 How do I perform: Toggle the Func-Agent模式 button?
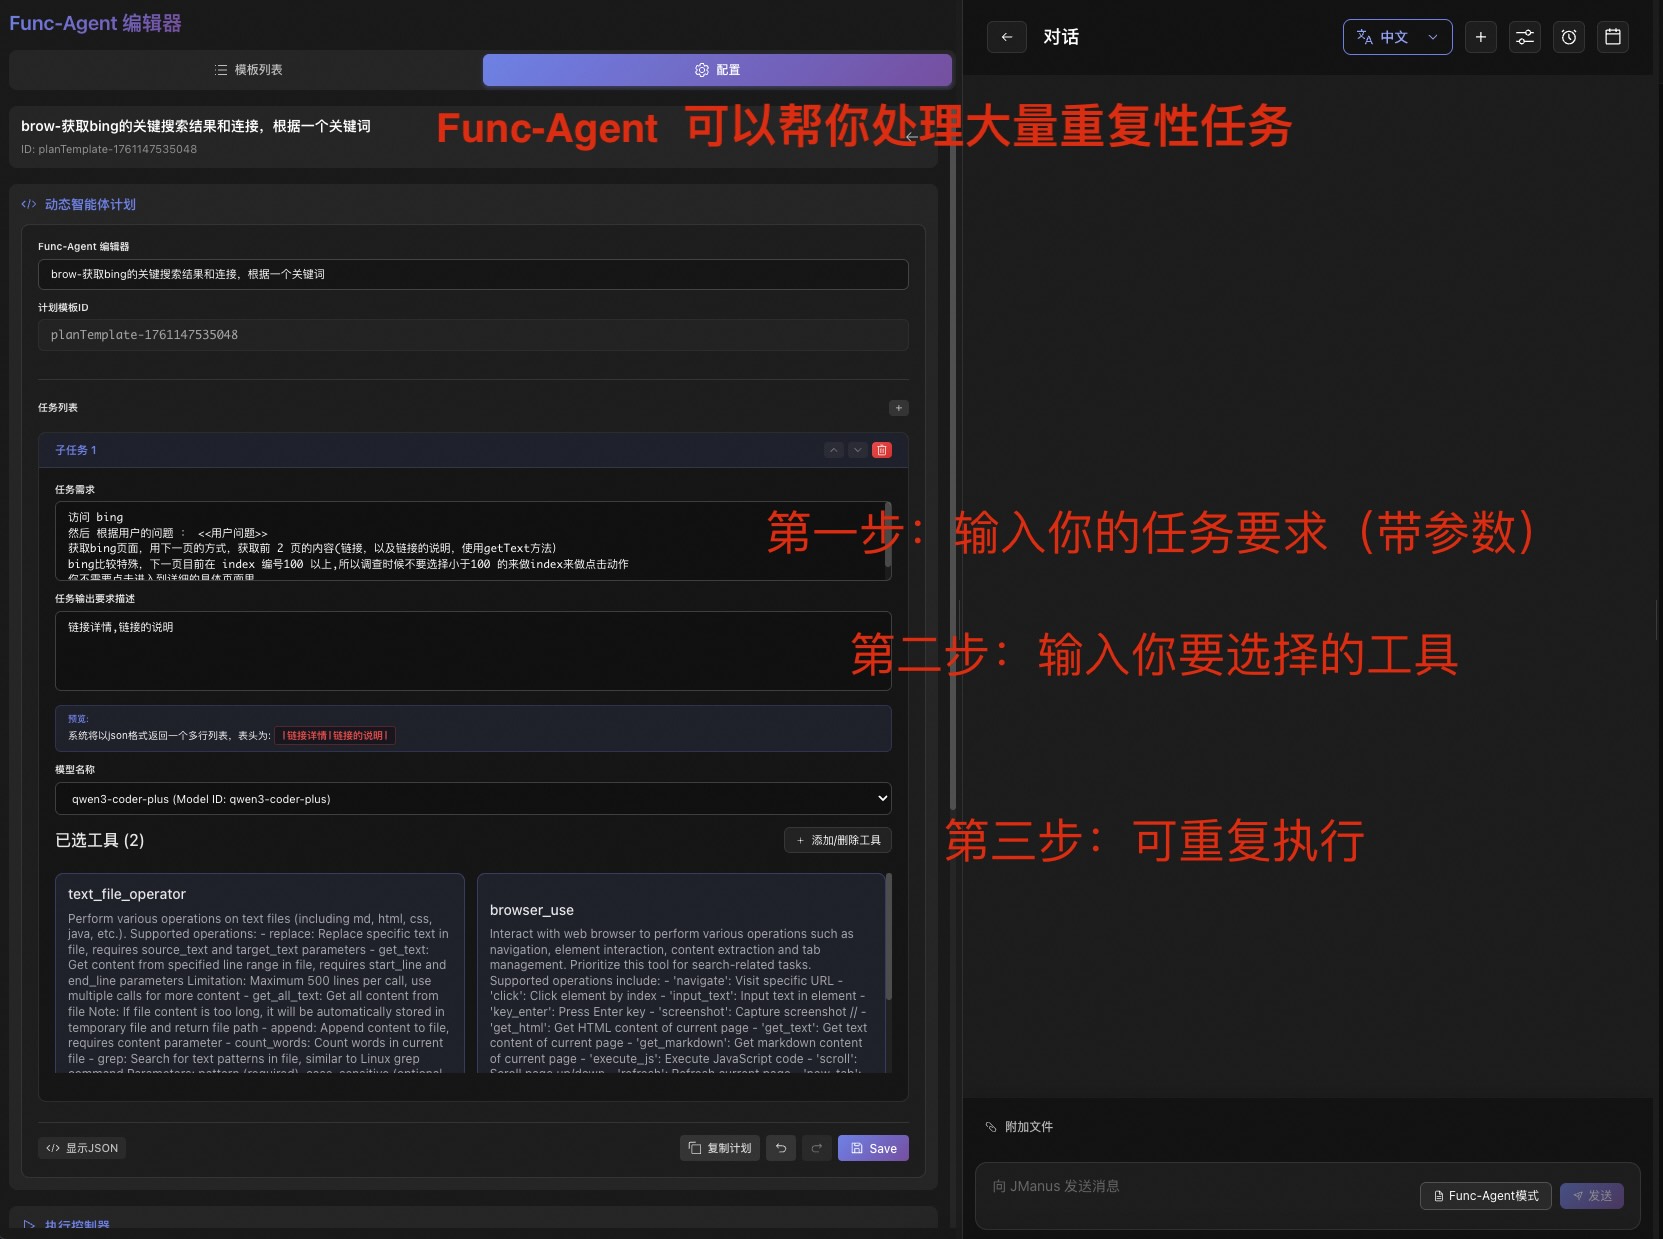(1485, 1196)
